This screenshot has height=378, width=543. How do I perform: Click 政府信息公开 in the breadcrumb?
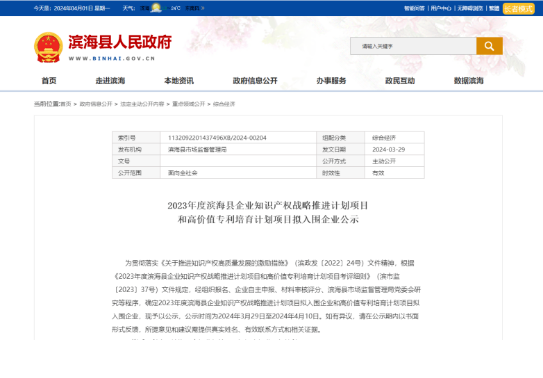[x=96, y=104]
